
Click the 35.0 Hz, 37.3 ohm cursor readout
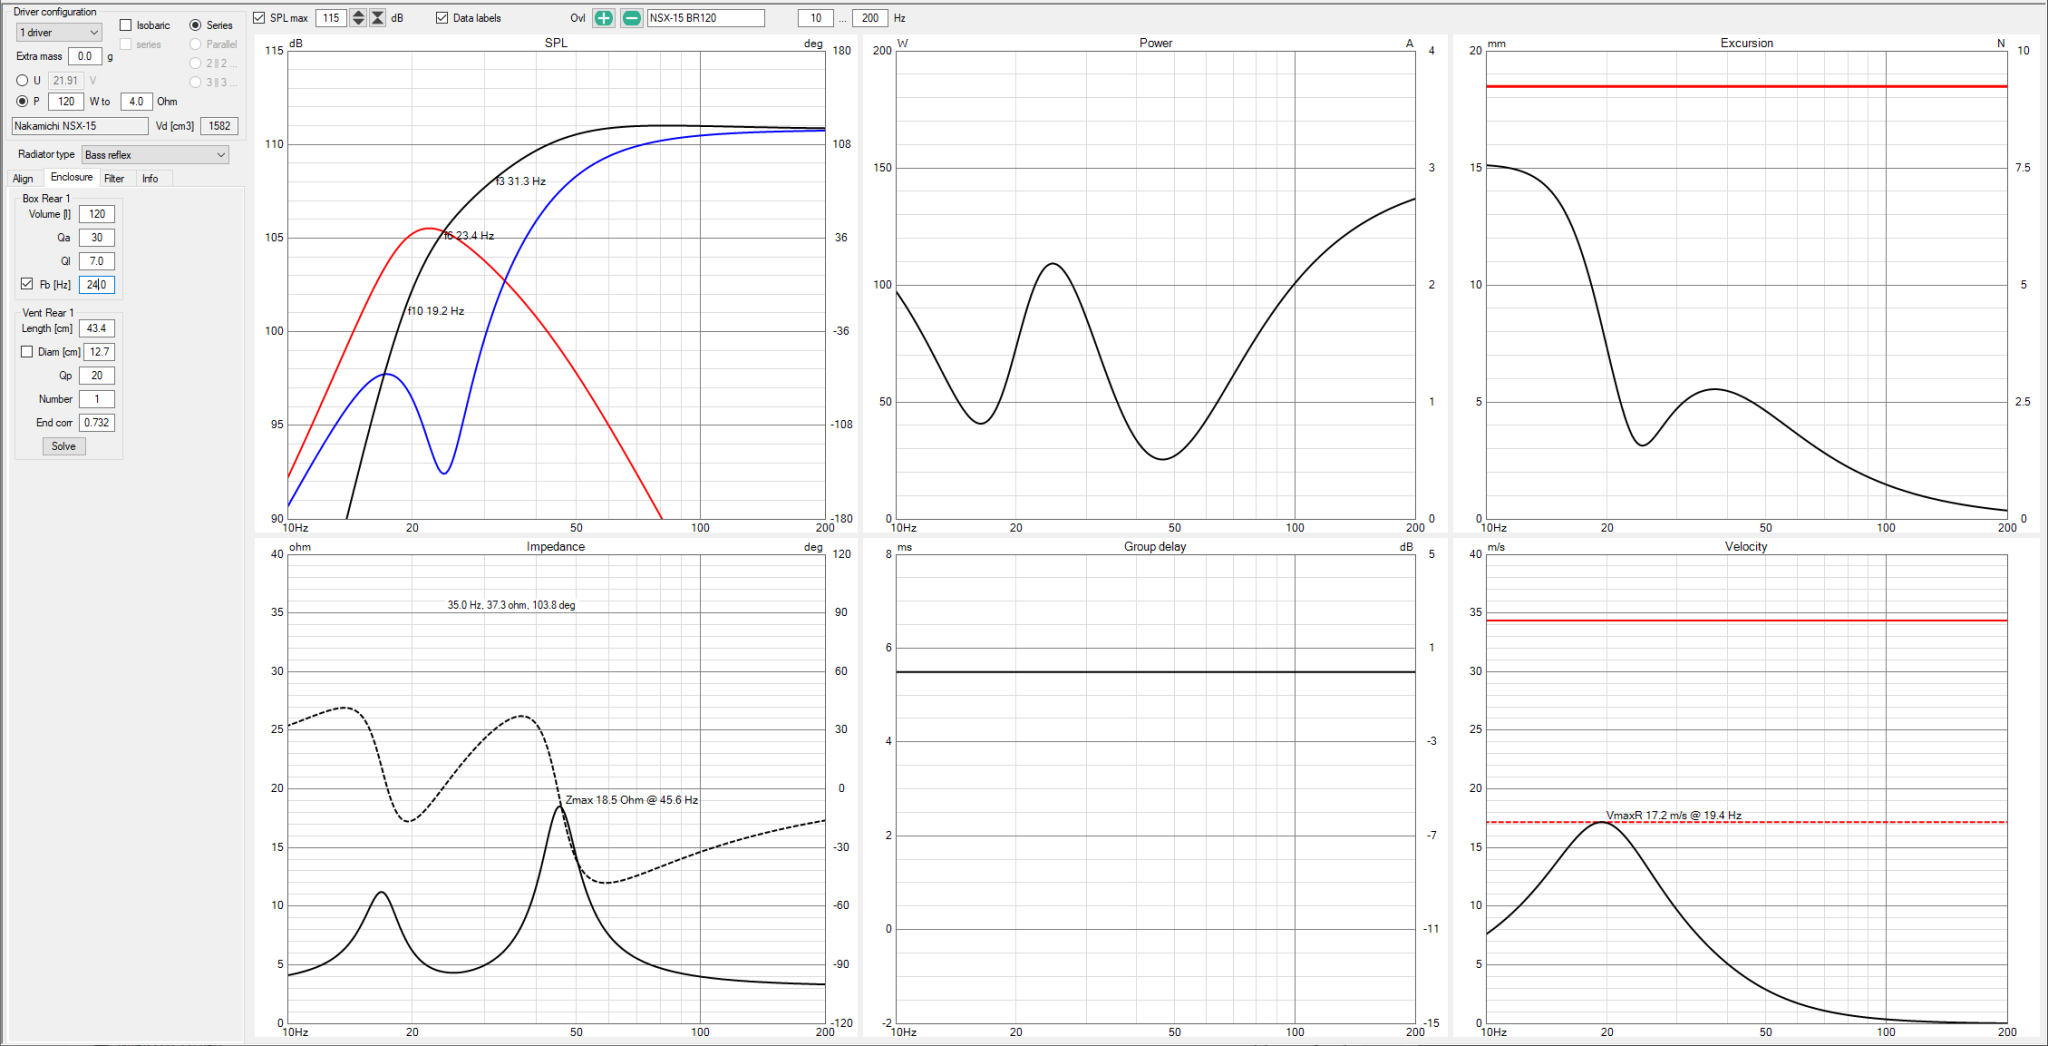coord(511,605)
